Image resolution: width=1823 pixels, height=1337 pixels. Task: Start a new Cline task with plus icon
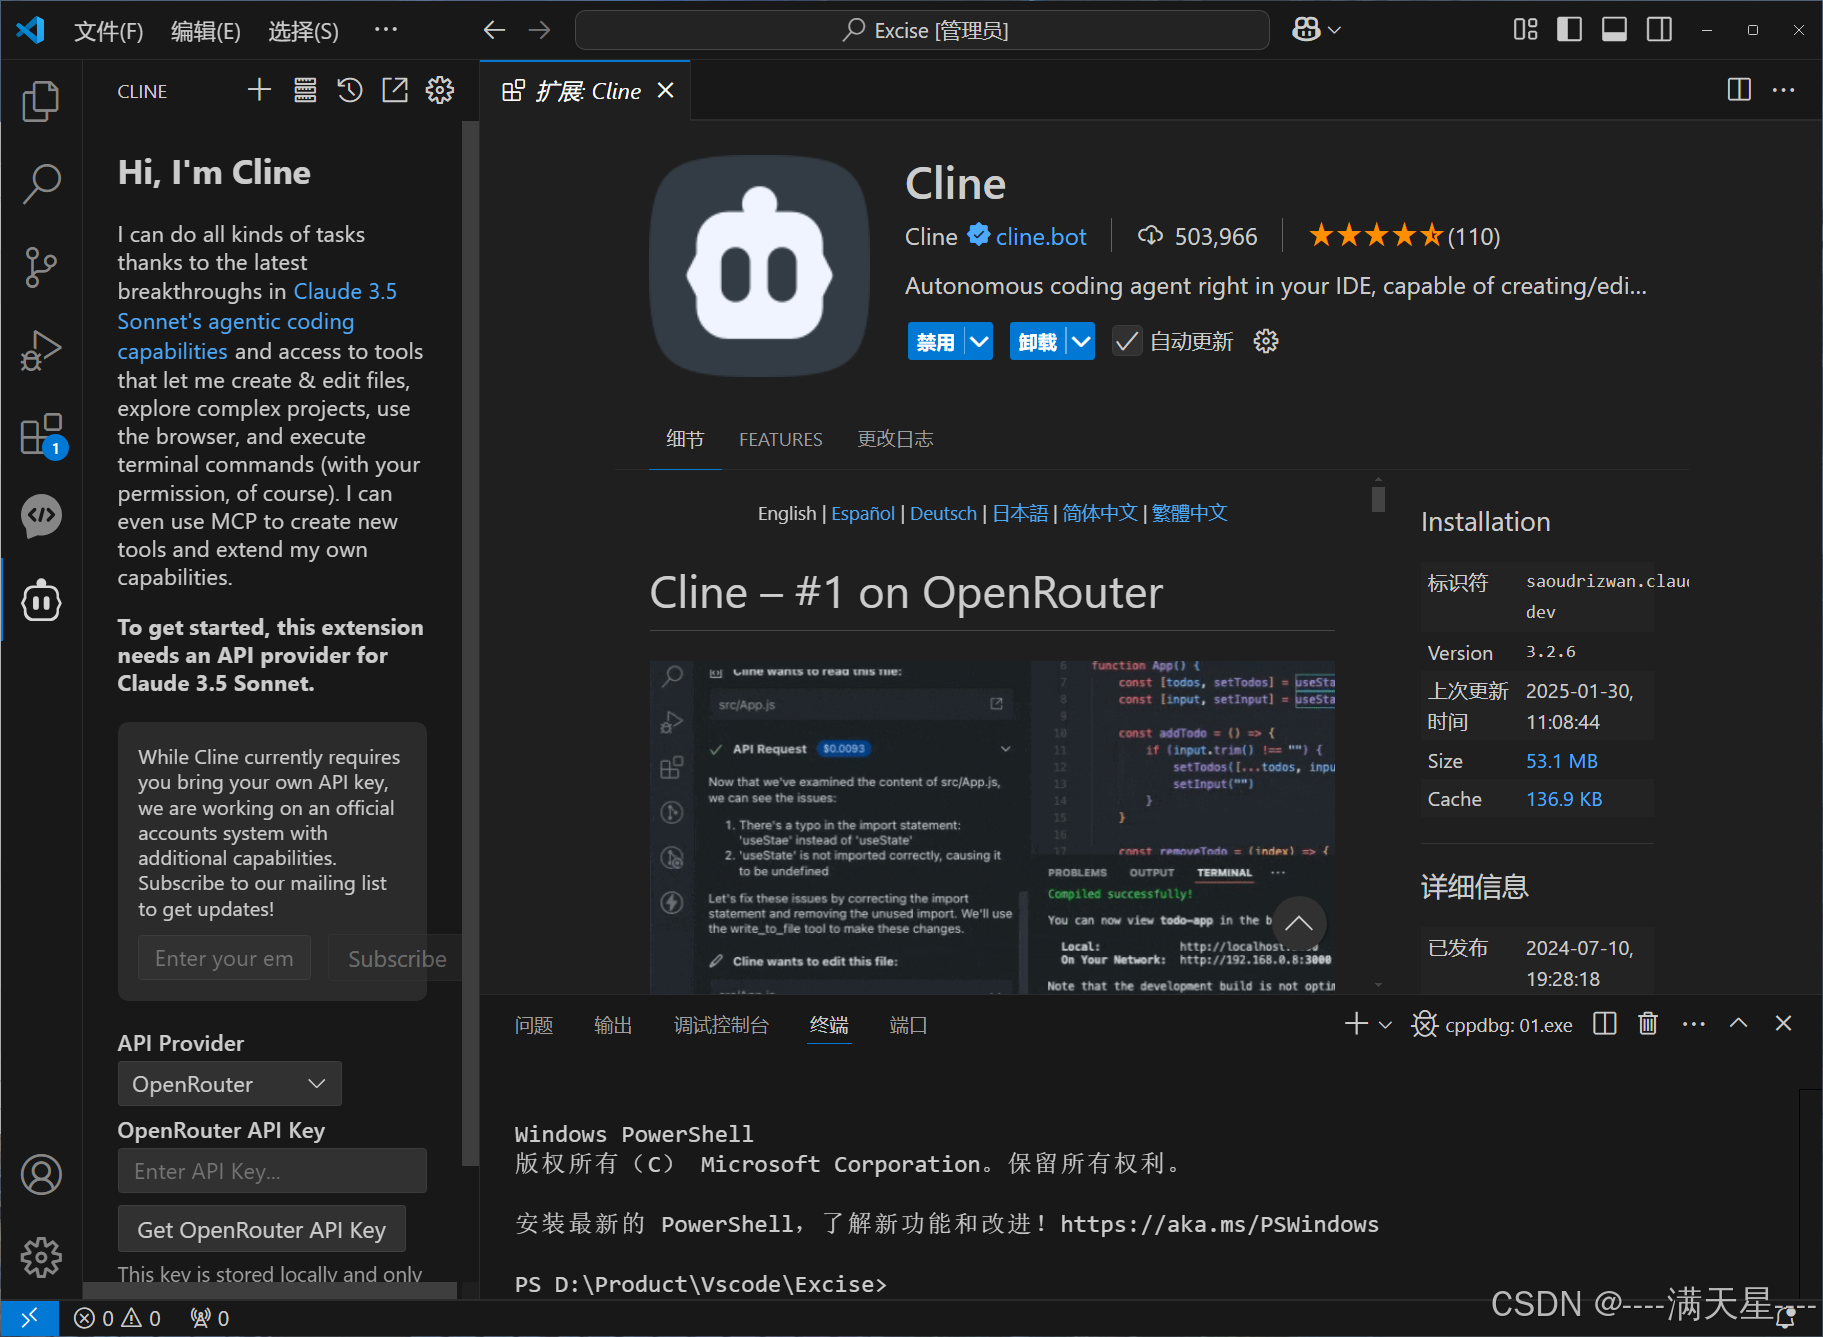(259, 90)
